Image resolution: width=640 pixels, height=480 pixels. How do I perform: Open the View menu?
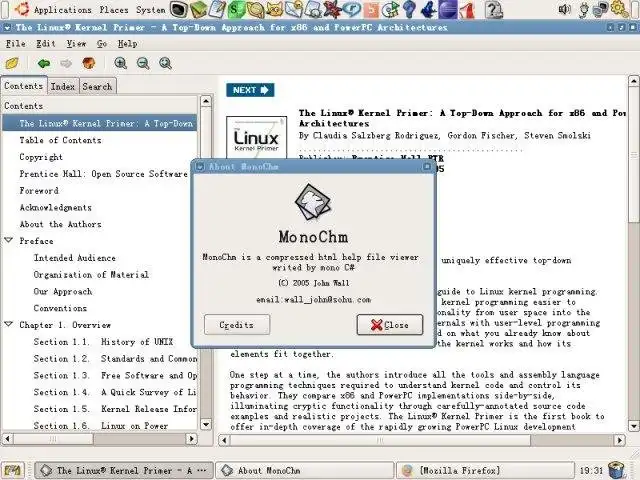[x=76, y=44]
